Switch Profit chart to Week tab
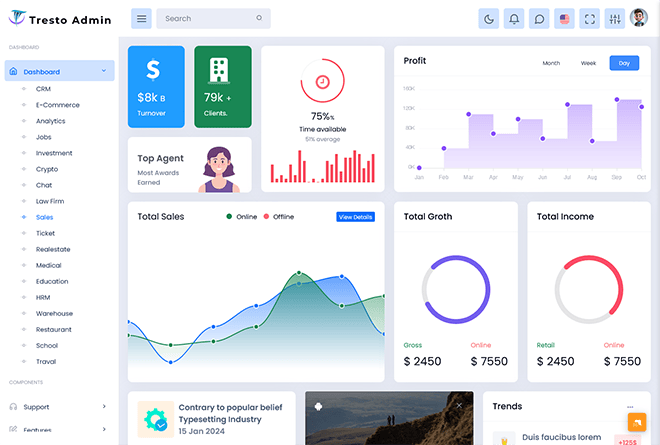 [588, 63]
